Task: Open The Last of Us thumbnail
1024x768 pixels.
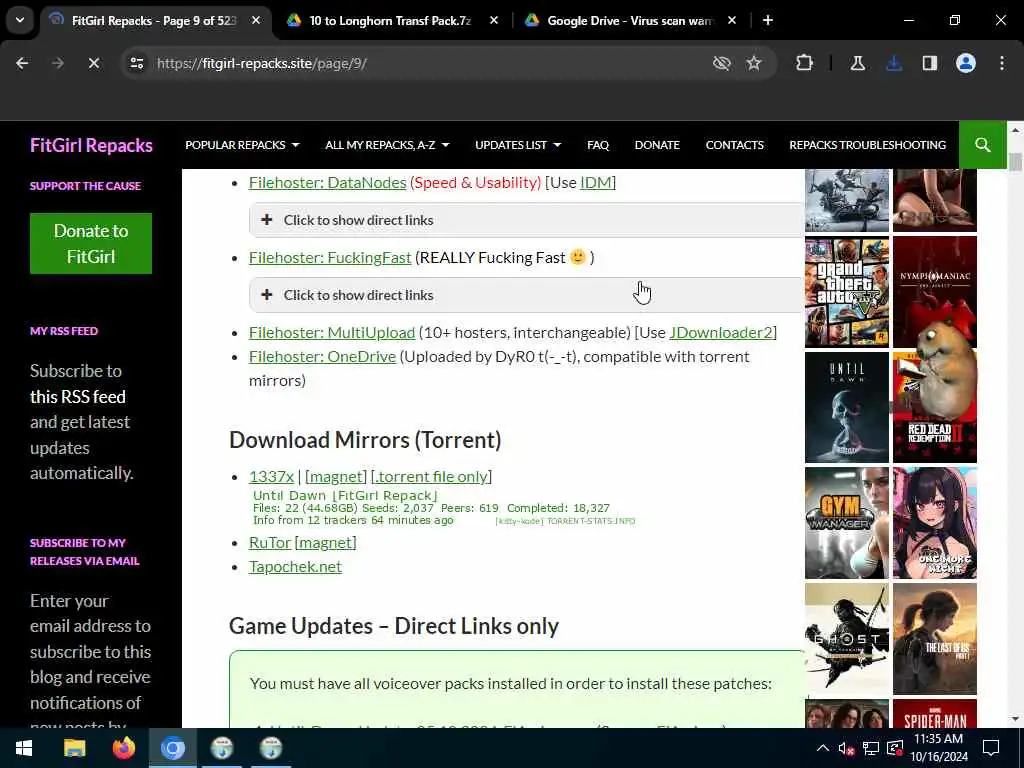Action: [935, 639]
